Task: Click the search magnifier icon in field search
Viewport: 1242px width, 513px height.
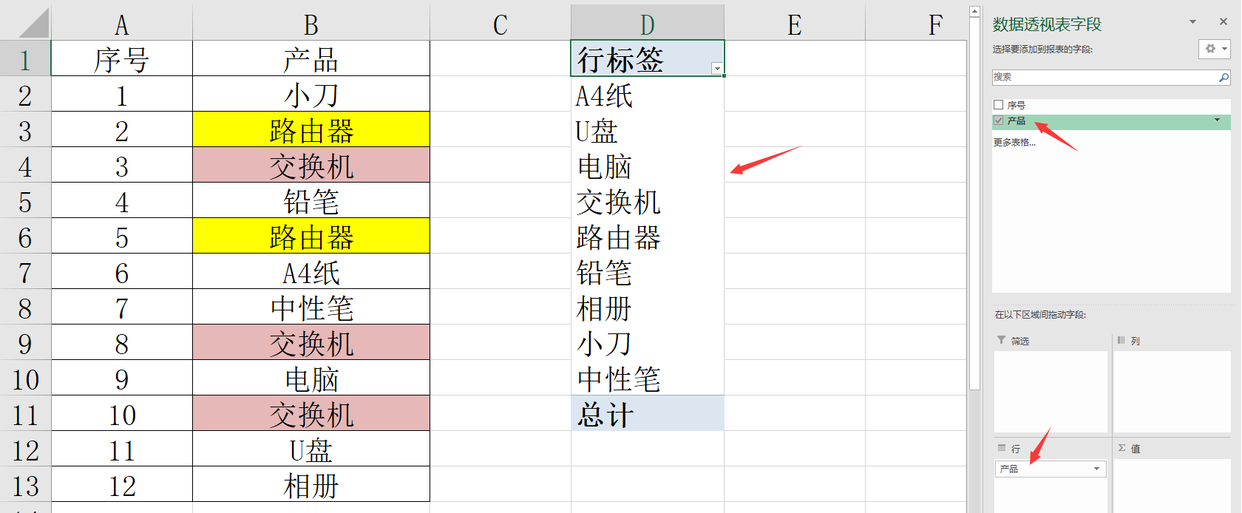Action: (x=1223, y=77)
